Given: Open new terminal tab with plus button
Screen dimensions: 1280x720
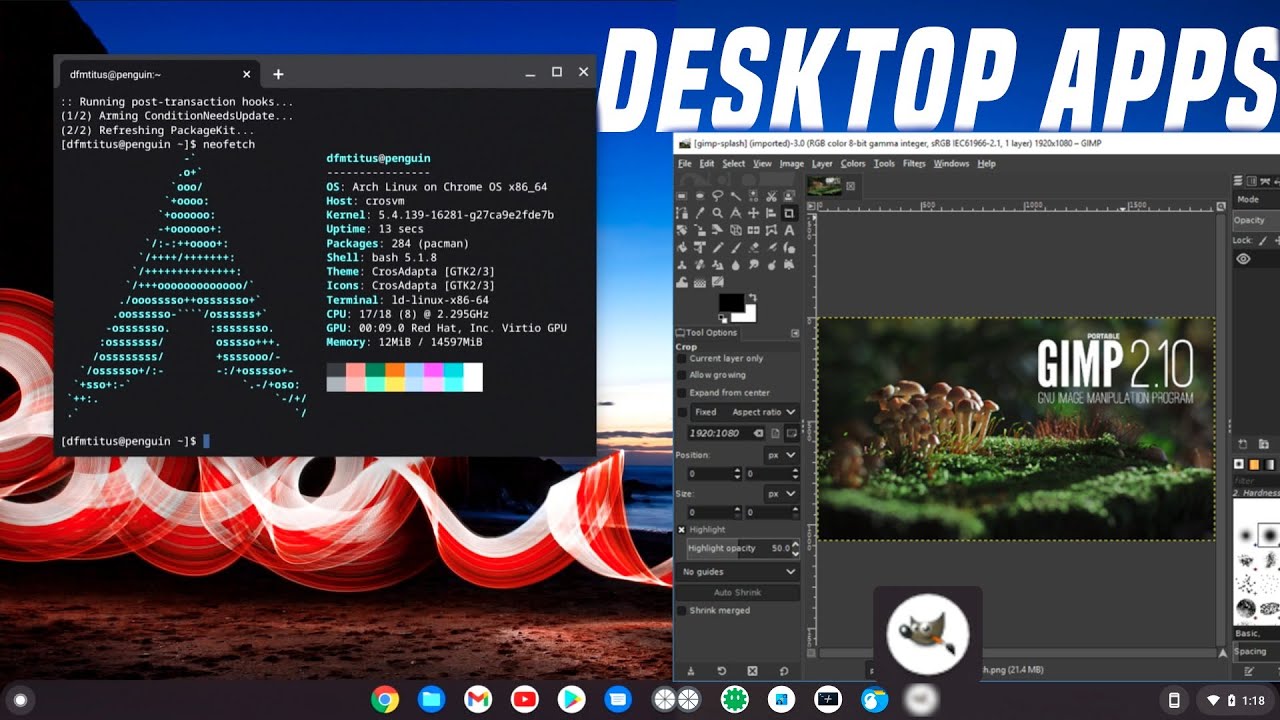Looking at the screenshot, I should [278, 74].
